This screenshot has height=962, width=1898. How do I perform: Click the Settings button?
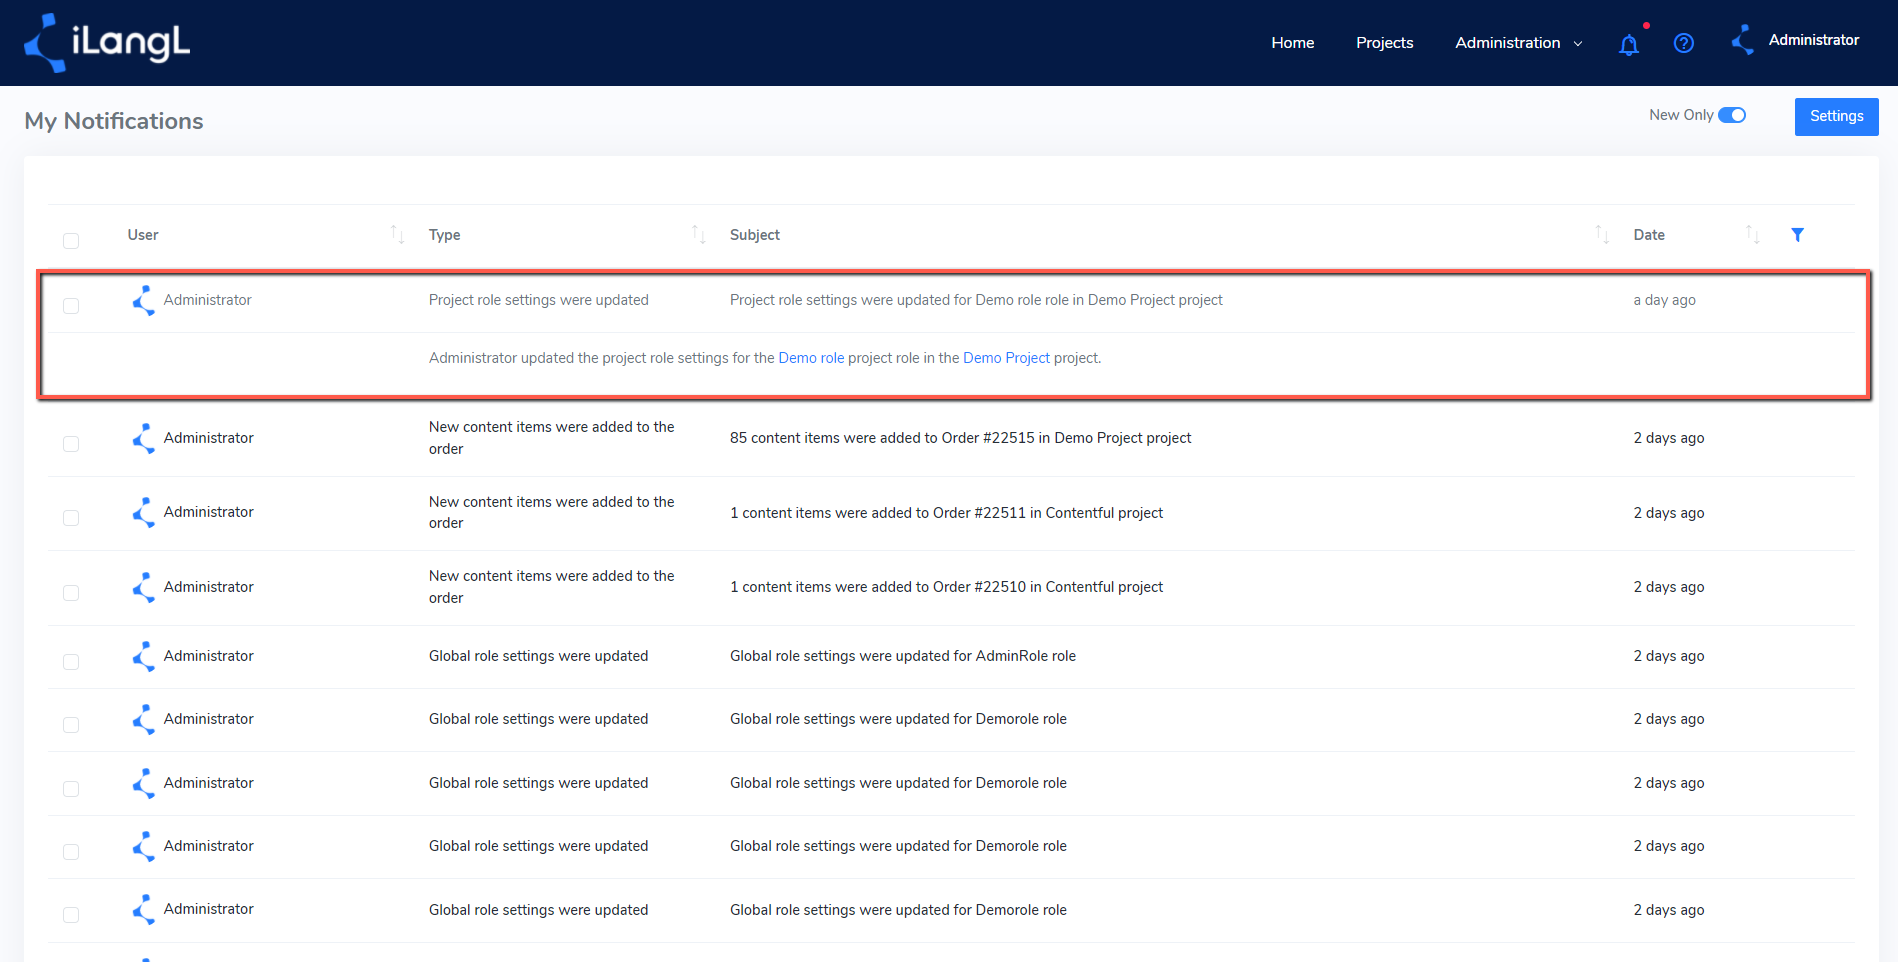pos(1836,116)
